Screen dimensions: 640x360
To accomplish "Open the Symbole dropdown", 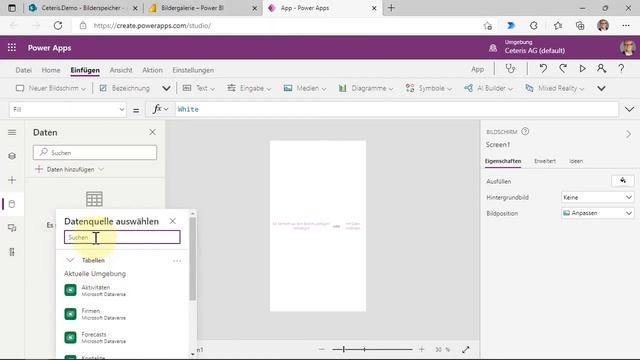I will 429,88.
